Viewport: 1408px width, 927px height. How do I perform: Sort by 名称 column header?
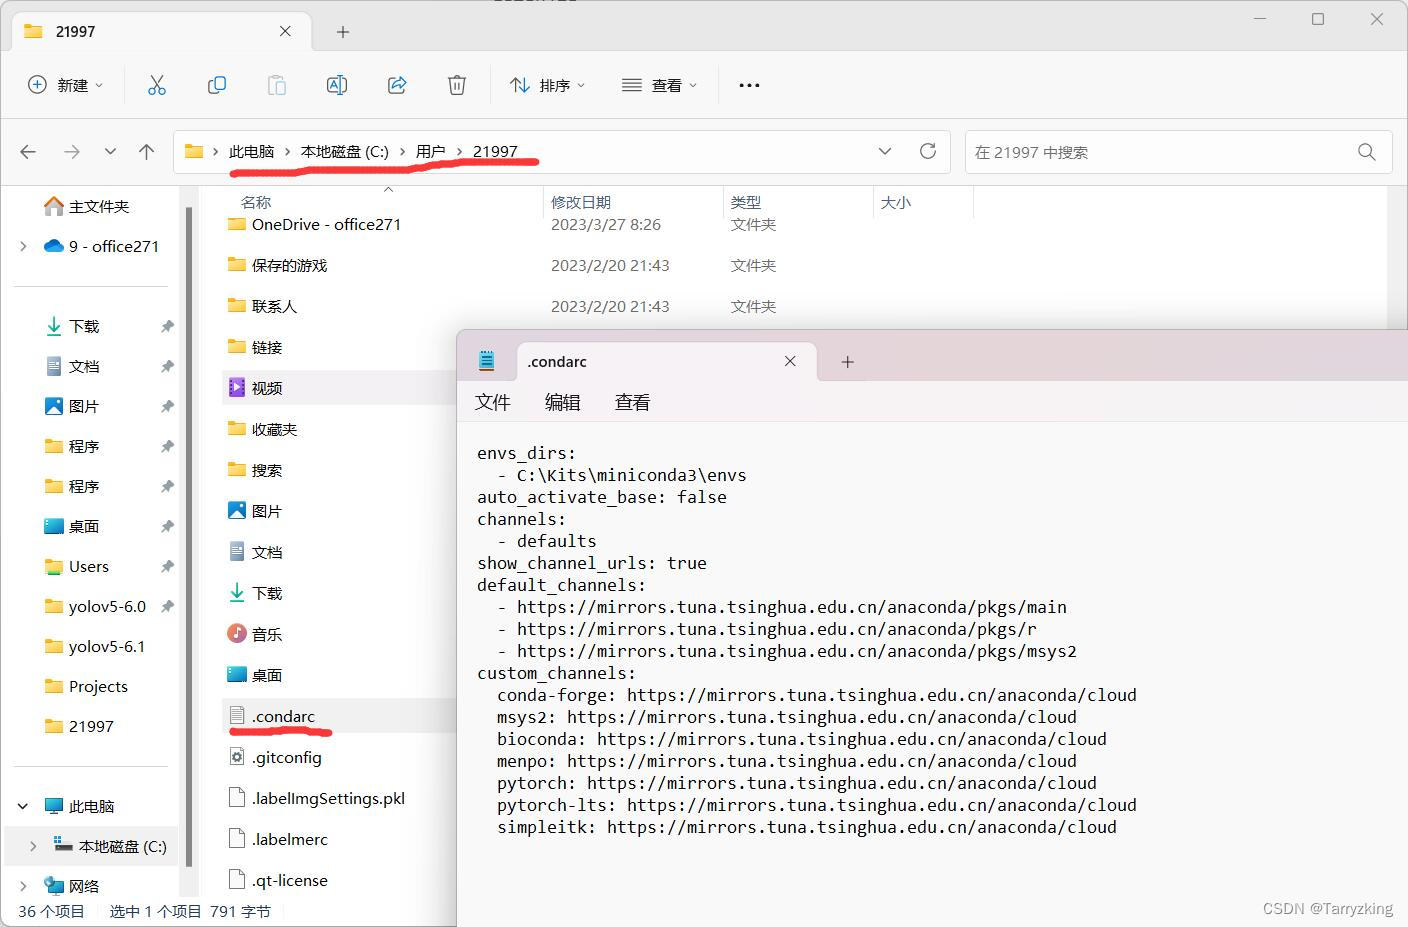click(256, 202)
